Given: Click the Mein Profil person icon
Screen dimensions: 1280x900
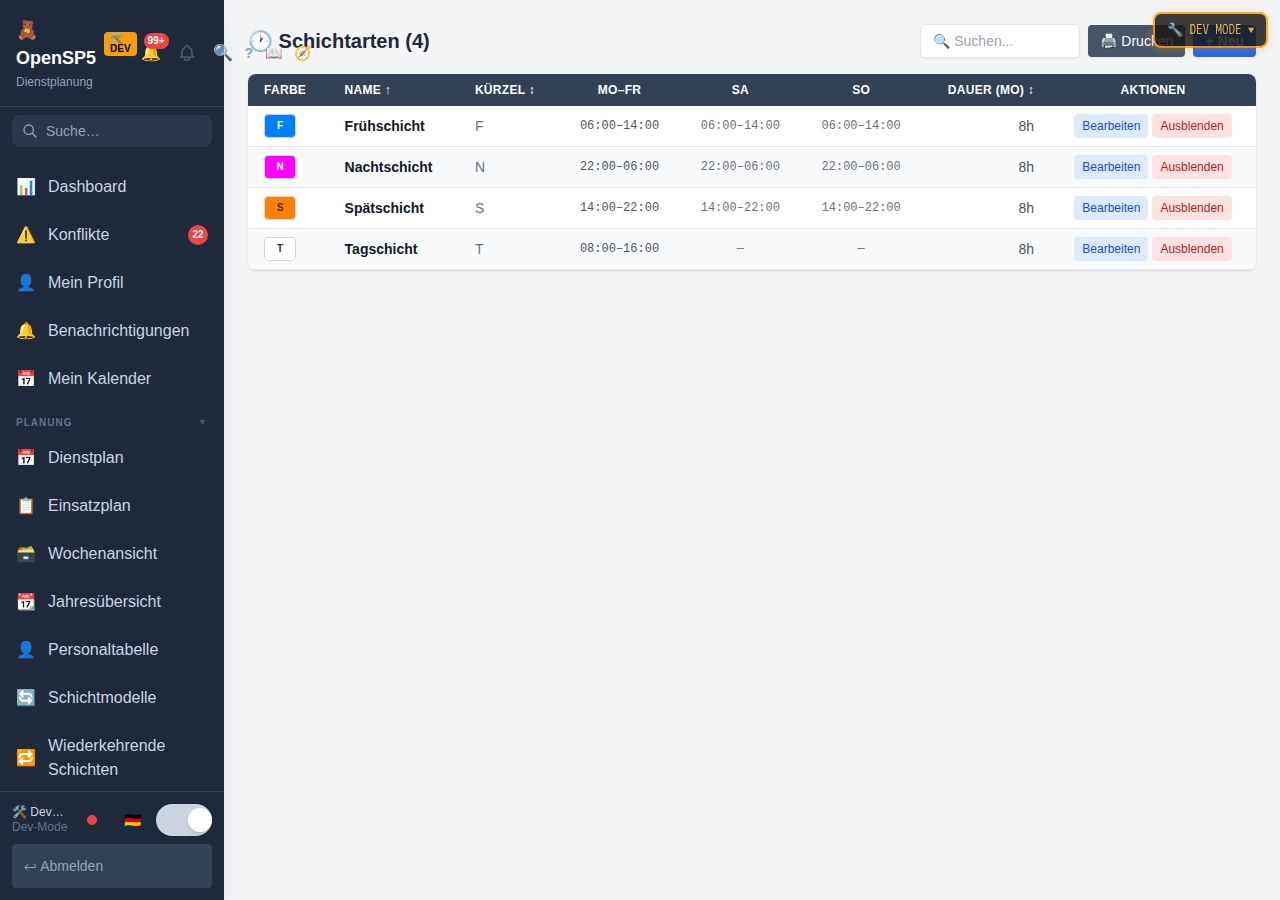Looking at the screenshot, I should (26, 282).
